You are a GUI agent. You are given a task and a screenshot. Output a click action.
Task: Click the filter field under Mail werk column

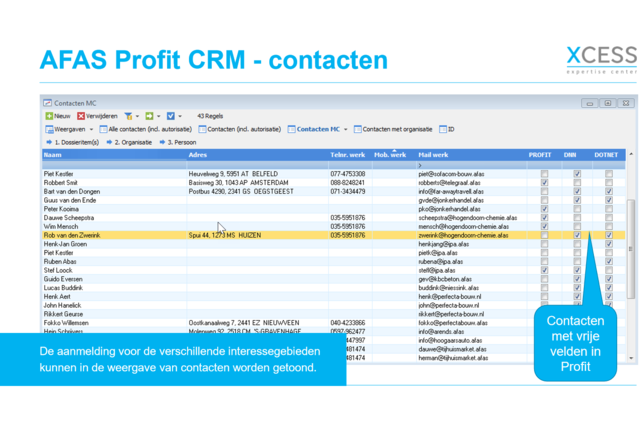coord(471,165)
